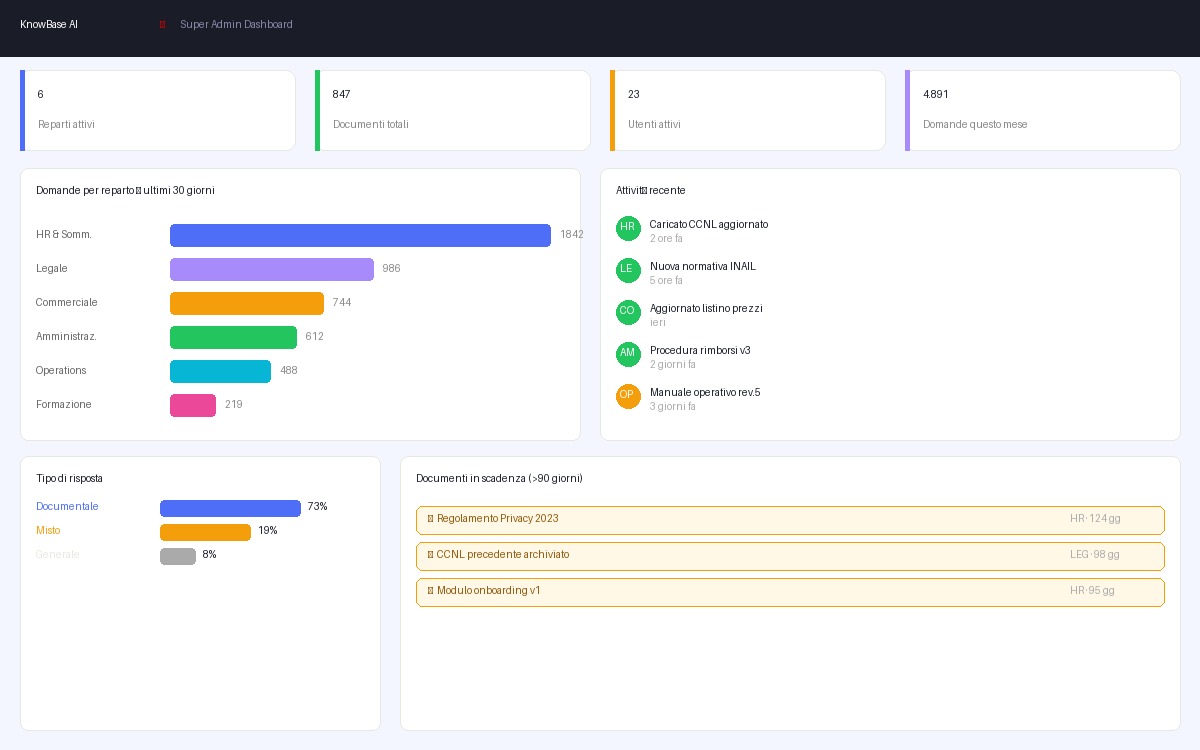Click the red alert icon beside Super Admin Dashboard
Viewport: 1200px width, 750px height.
pos(163,24)
